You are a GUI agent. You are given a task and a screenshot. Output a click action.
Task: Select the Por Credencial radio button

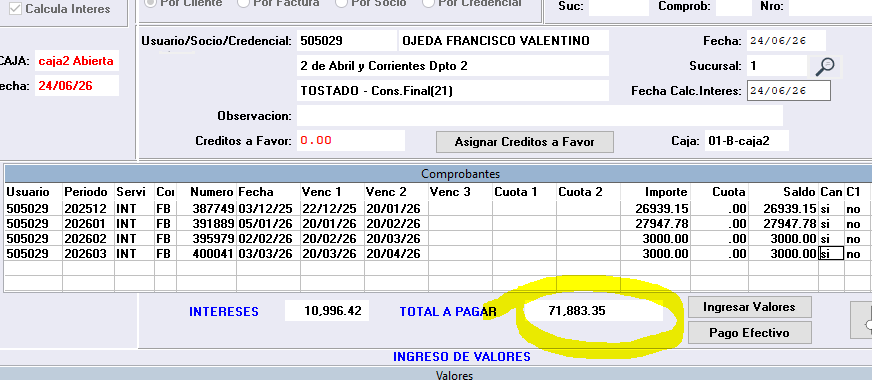pyautogui.click(x=428, y=3)
